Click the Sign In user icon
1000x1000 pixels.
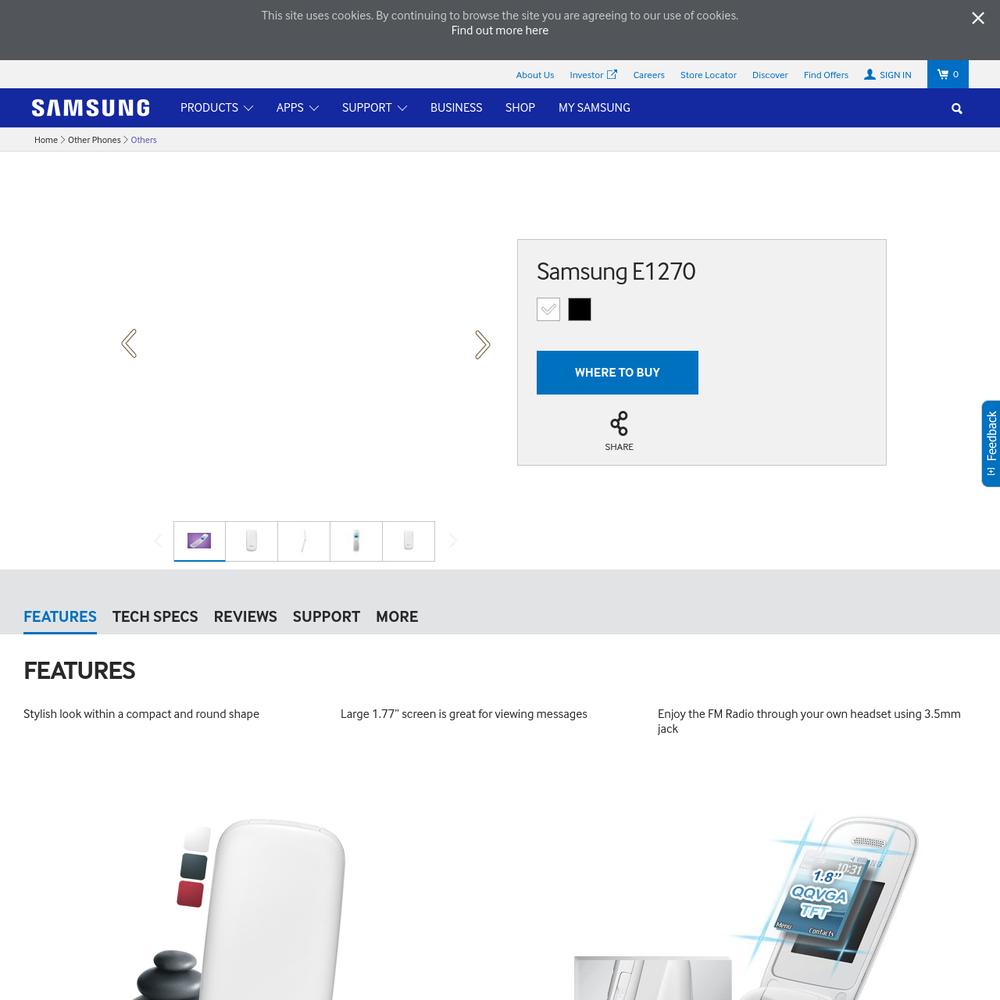[869, 75]
